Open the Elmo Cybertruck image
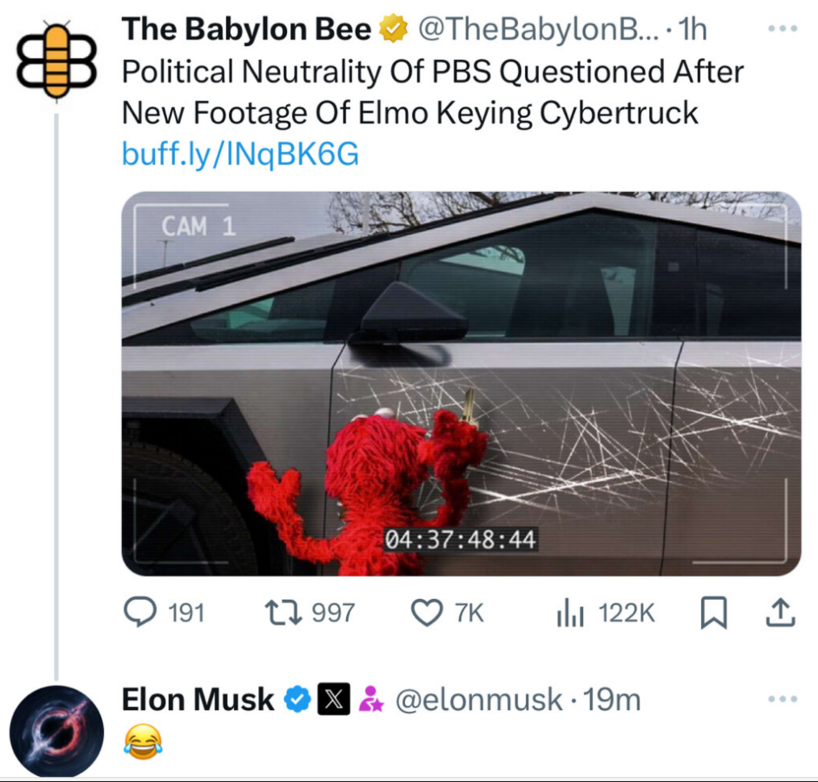This screenshot has width=818, height=782. tap(461, 383)
